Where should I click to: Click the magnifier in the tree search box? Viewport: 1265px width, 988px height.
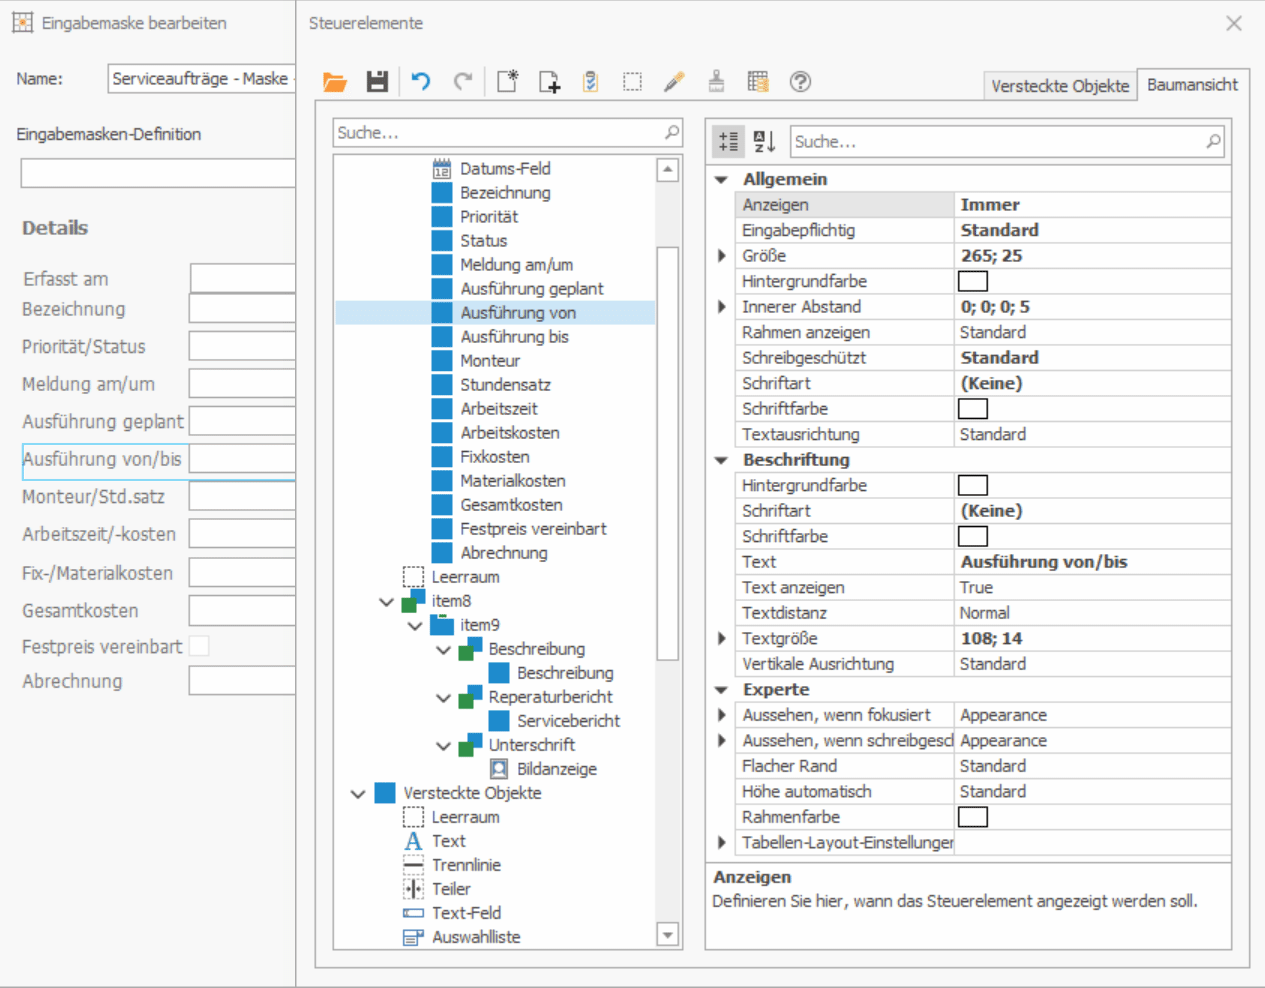[x=672, y=132]
